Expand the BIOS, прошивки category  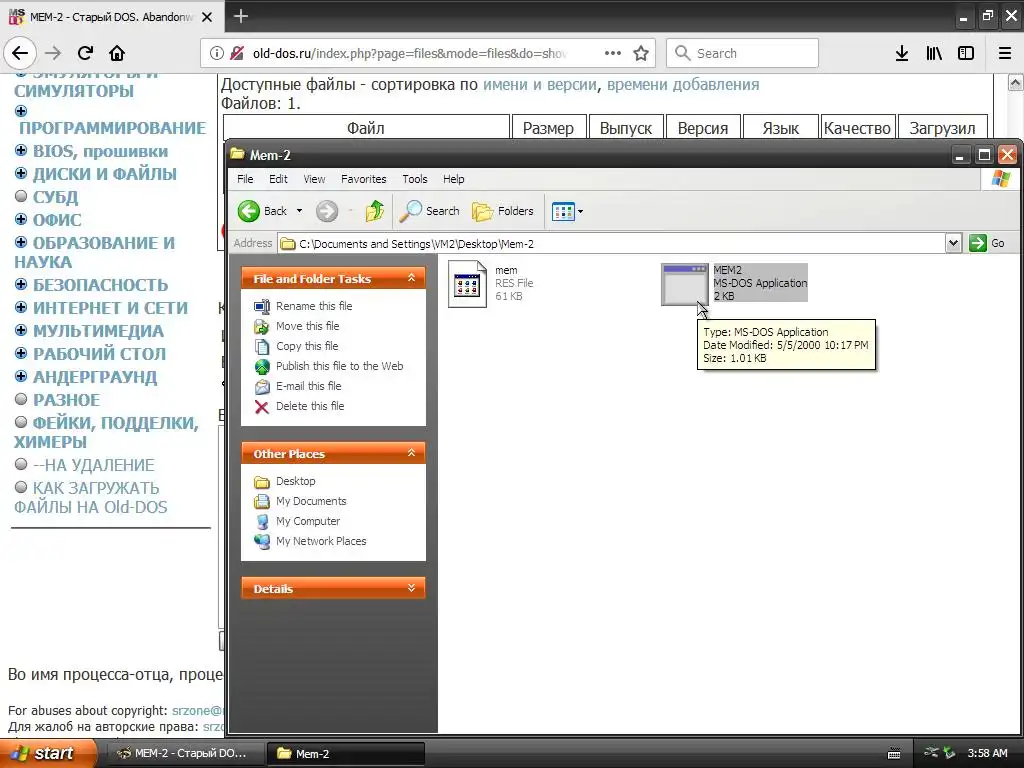click(x=21, y=151)
